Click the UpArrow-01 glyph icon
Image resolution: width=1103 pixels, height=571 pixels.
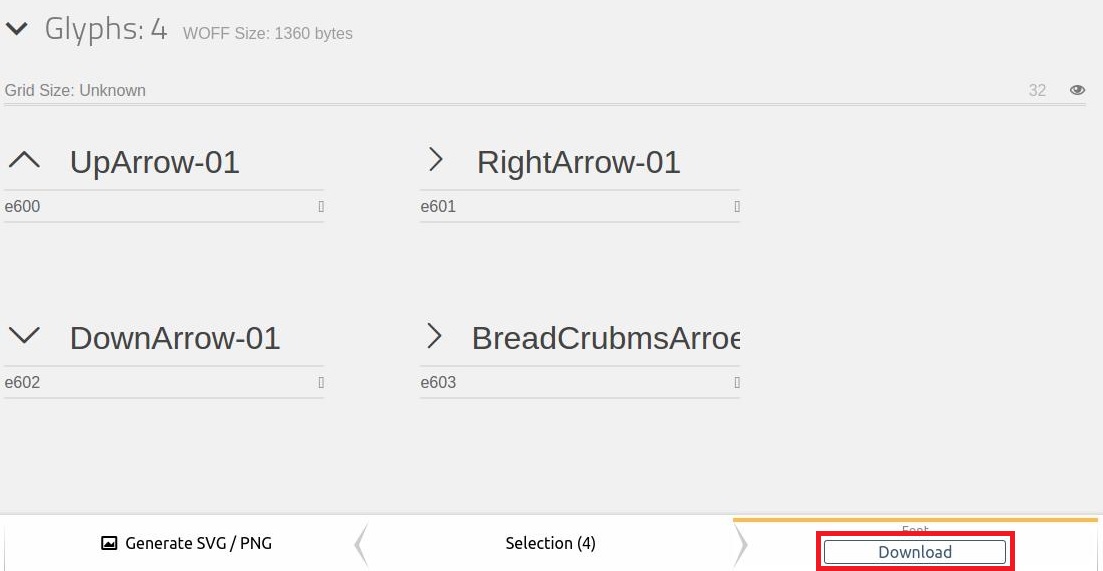pyautogui.click(x=25, y=160)
